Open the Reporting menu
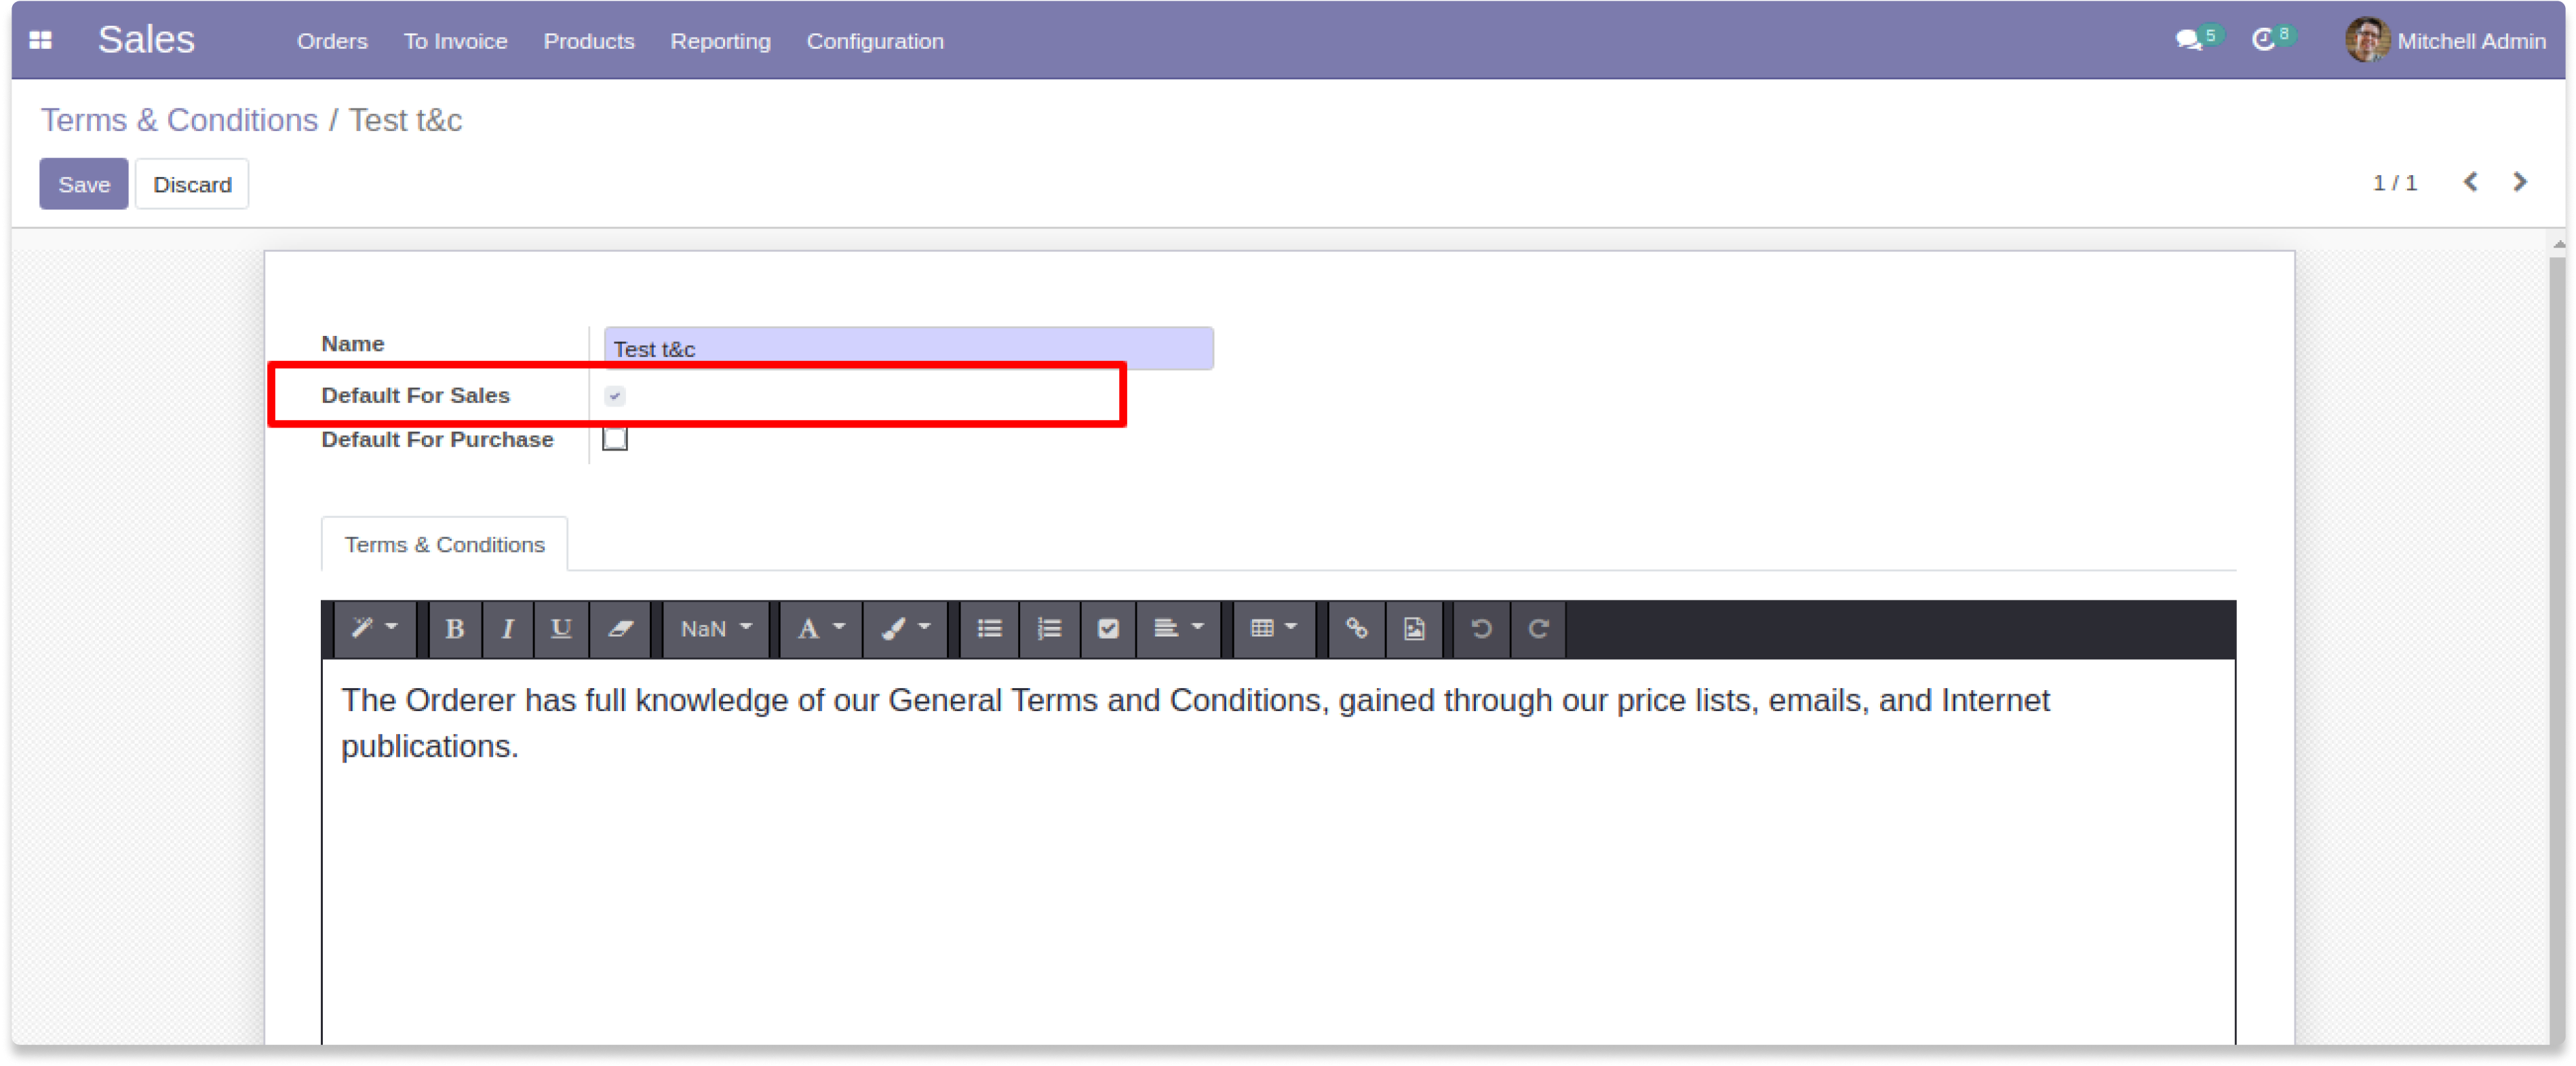 720,41
